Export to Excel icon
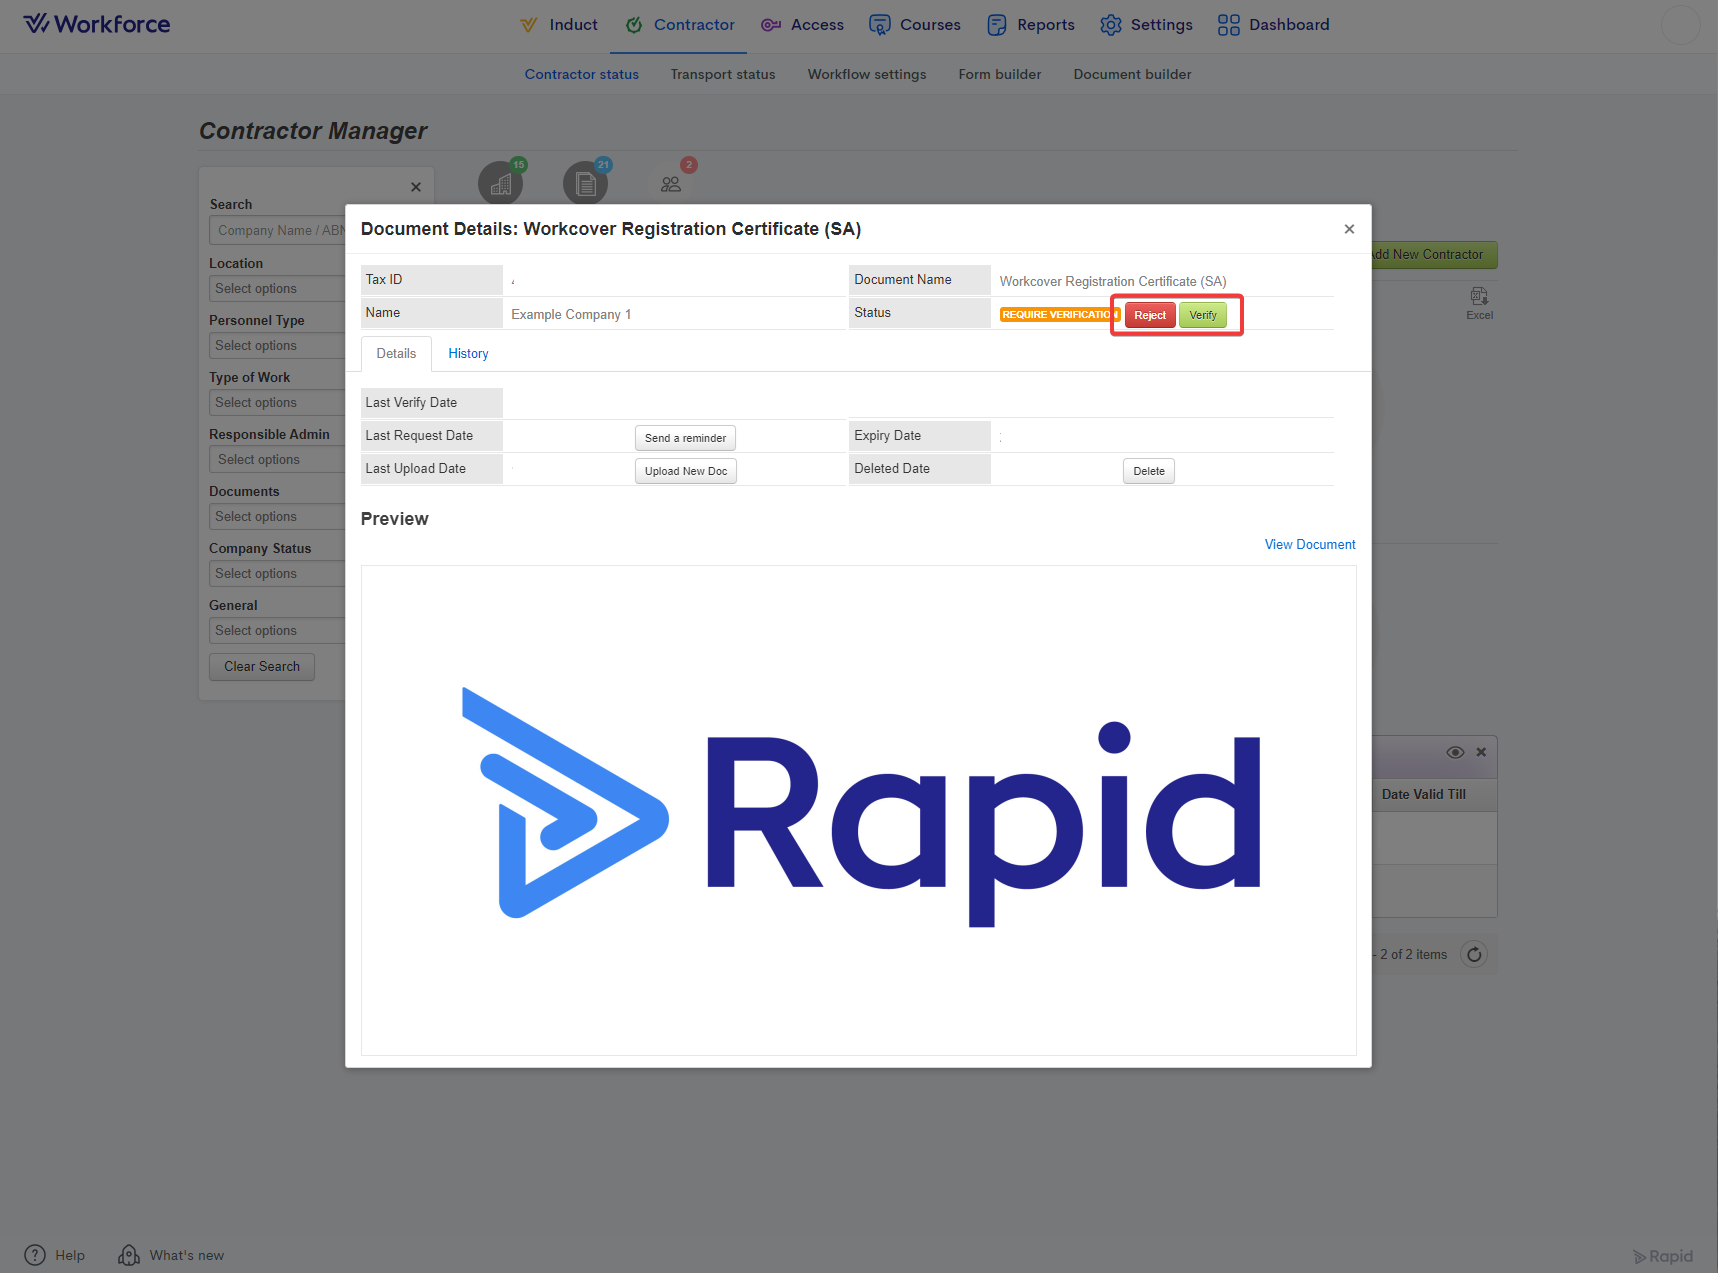 1480,302
